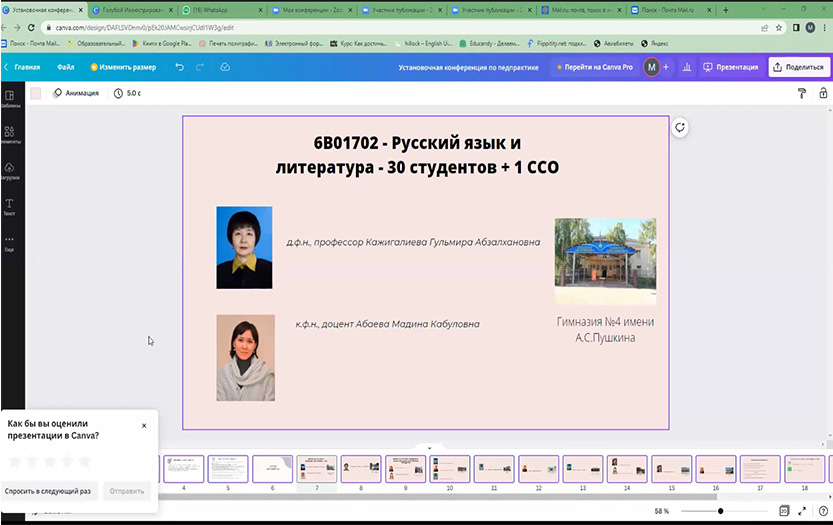
Task: Collapse the slide thumbnail strip using the chevron
Action: 429,448
